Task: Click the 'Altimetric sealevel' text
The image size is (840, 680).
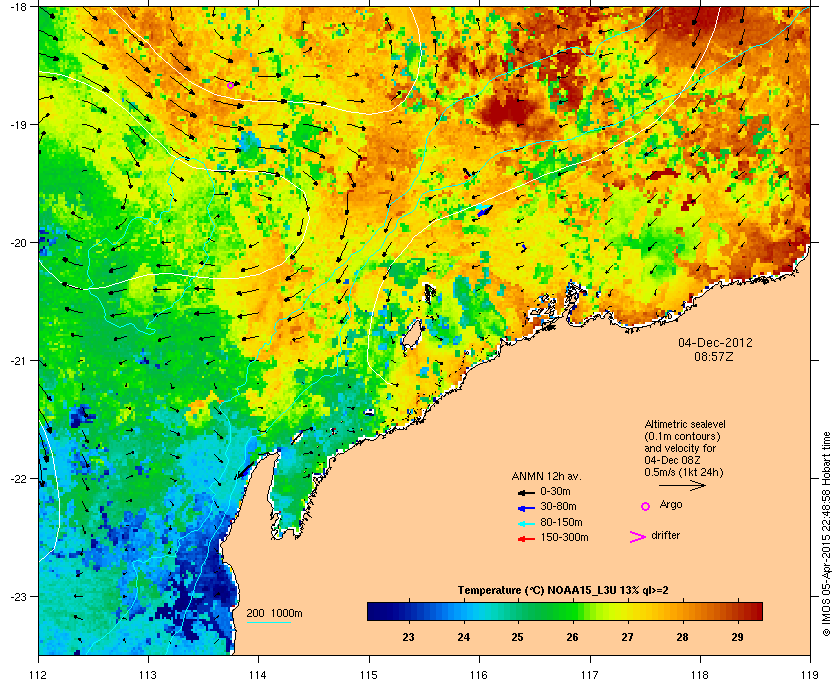Action: tap(685, 424)
